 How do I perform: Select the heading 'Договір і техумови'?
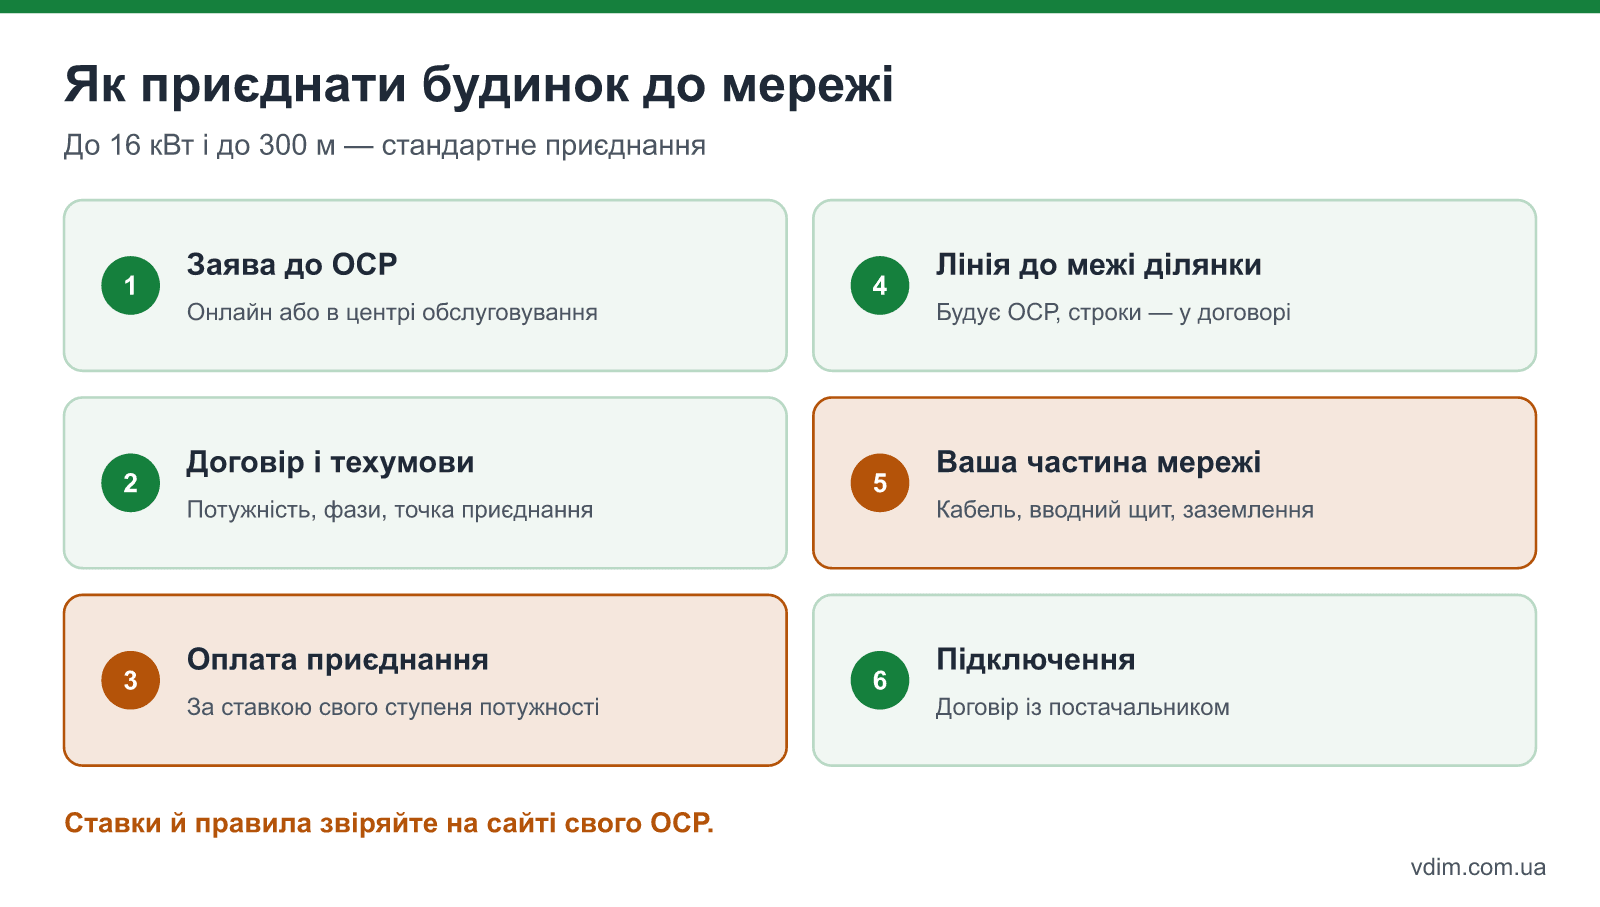coord(330,462)
